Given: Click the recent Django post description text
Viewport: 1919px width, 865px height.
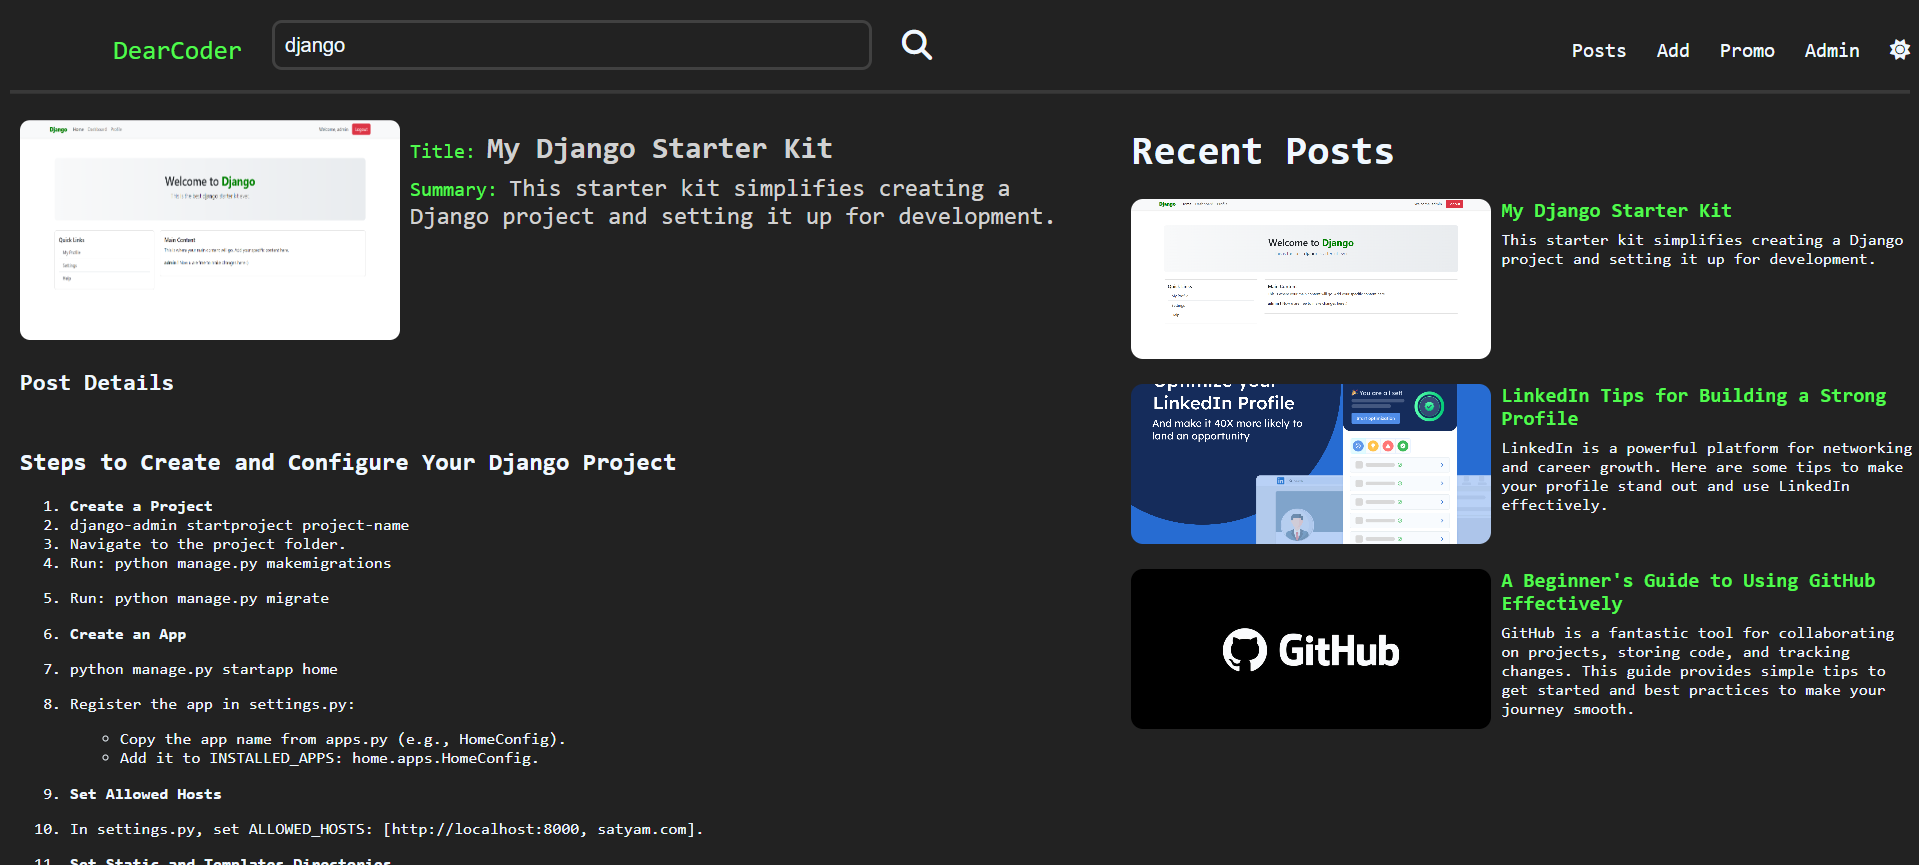Looking at the screenshot, I should (1702, 250).
